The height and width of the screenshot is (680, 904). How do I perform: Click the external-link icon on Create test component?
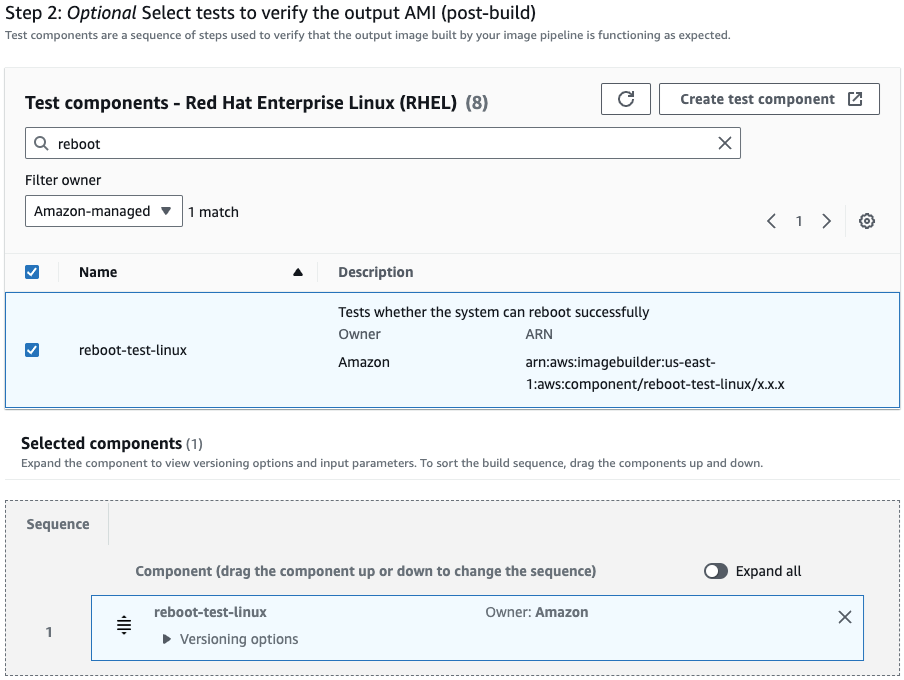click(857, 98)
